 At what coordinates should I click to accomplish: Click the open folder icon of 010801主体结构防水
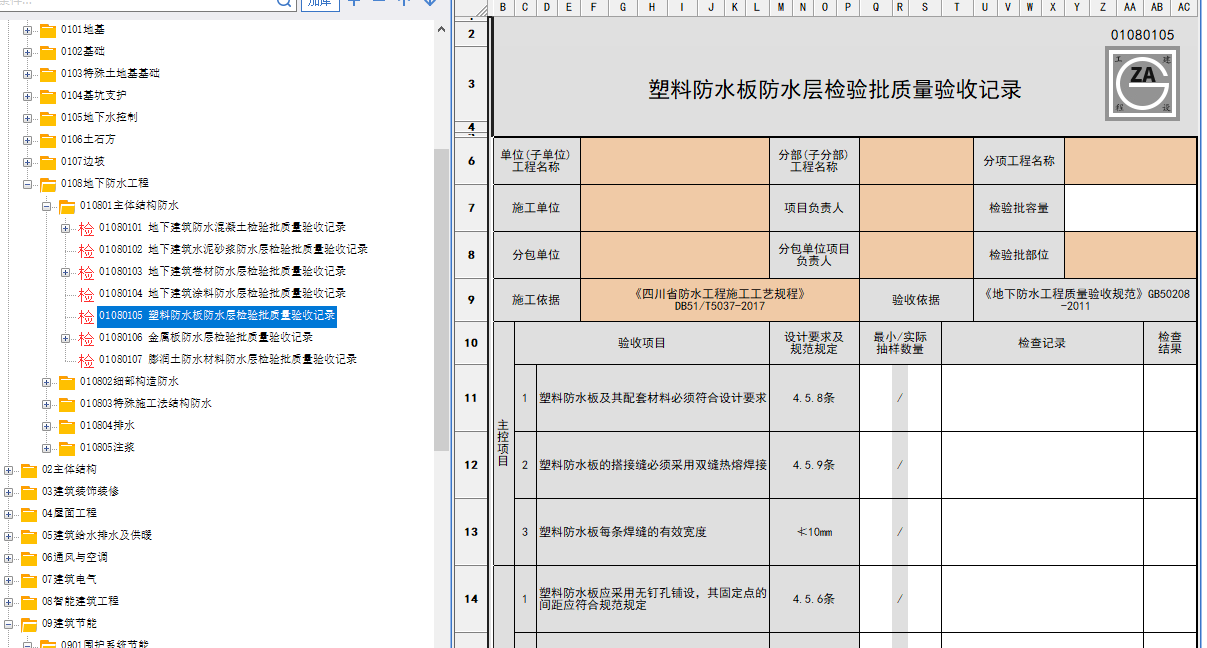67,206
